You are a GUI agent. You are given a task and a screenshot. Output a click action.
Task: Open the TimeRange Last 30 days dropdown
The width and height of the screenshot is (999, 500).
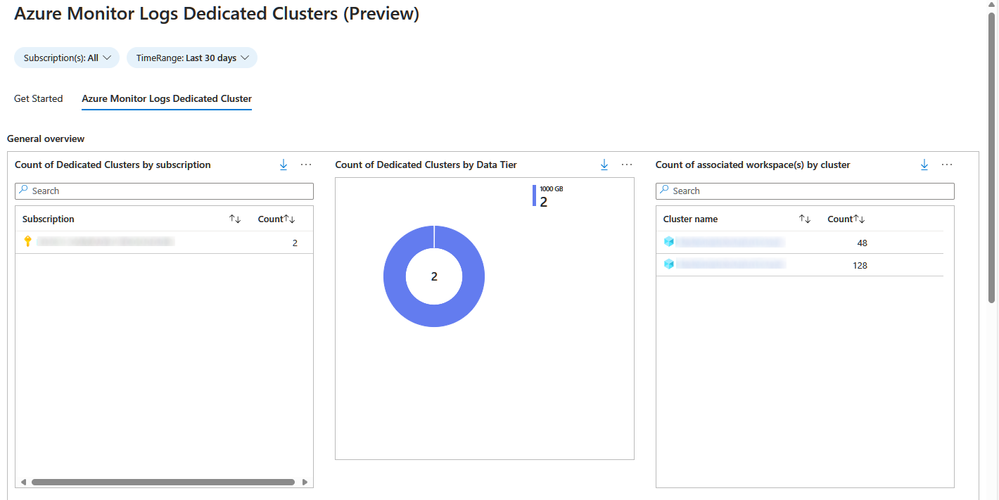[192, 58]
